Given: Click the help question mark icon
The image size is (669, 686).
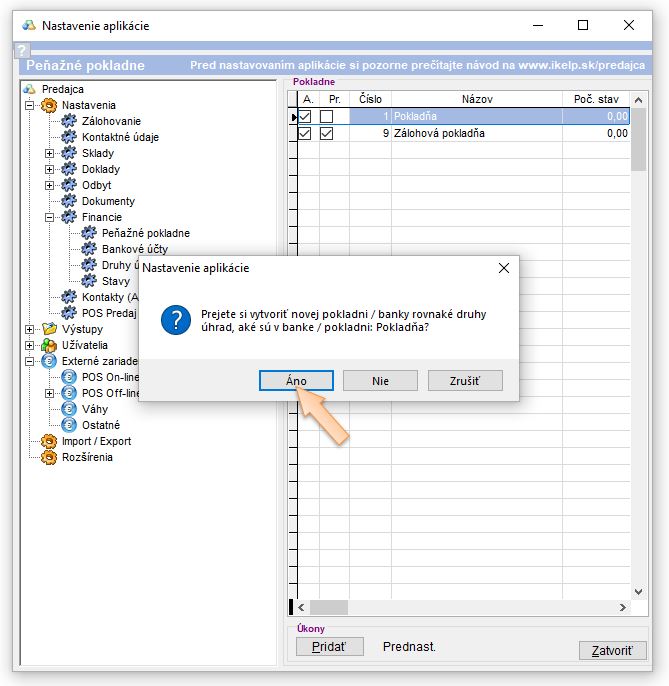Looking at the screenshot, I should pos(21,49).
